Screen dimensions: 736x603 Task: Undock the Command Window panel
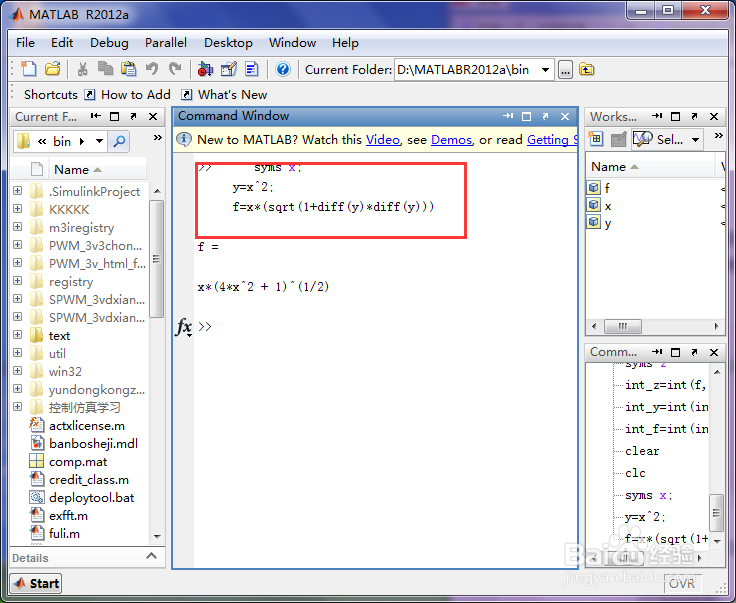click(545, 116)
